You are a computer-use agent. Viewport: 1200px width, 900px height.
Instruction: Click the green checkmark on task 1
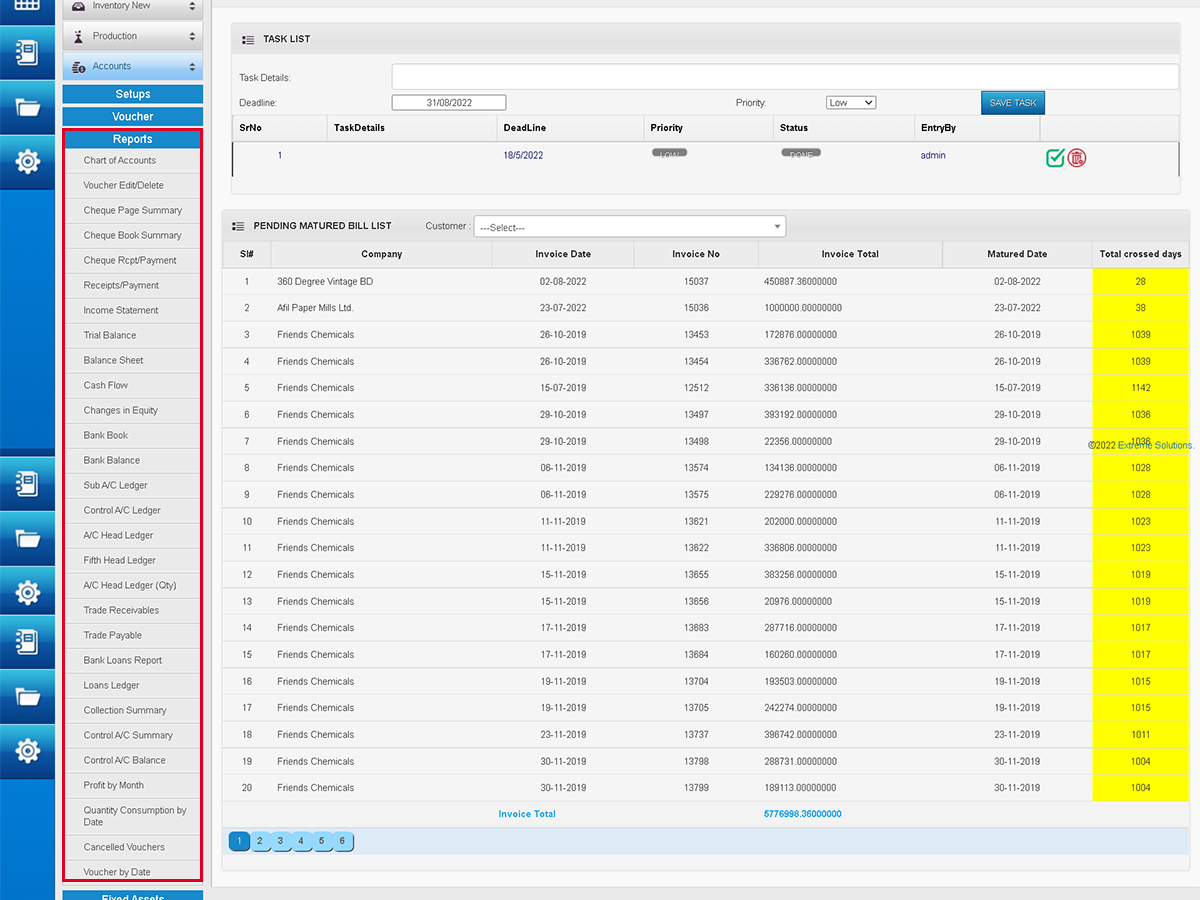tap(1055, 158)
